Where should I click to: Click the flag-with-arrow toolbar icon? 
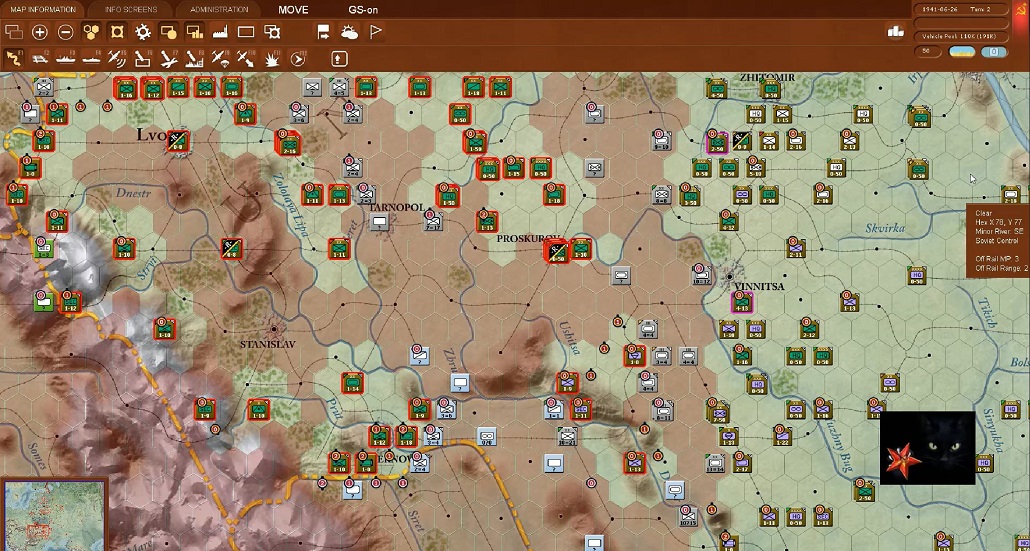[x=323, y=32]
